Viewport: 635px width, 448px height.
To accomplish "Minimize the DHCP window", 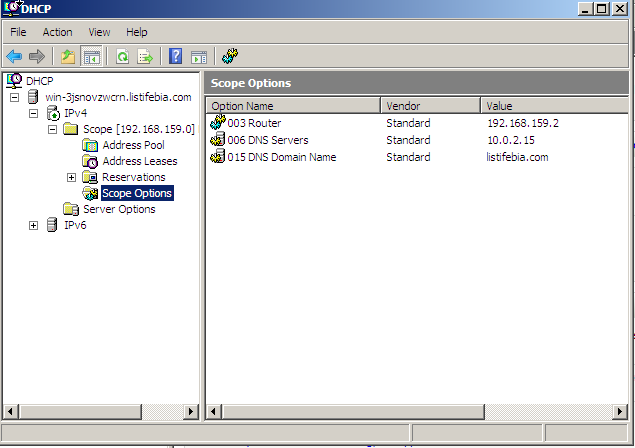I will pos(585,9).
